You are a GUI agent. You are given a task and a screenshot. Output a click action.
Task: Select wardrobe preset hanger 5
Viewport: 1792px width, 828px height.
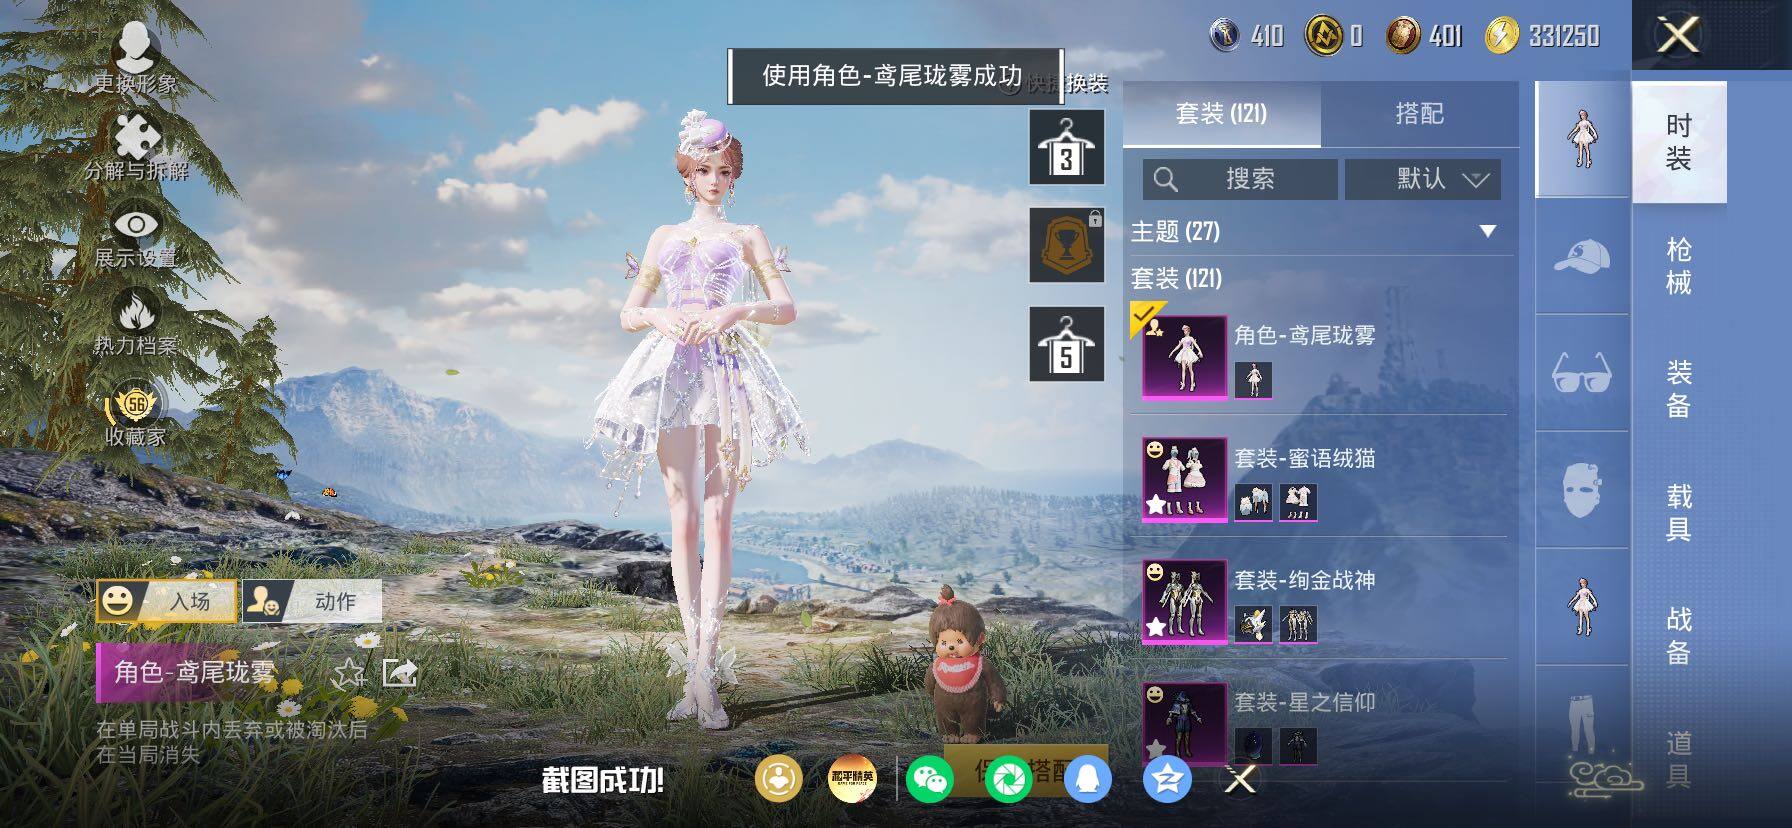(1066, 345)
